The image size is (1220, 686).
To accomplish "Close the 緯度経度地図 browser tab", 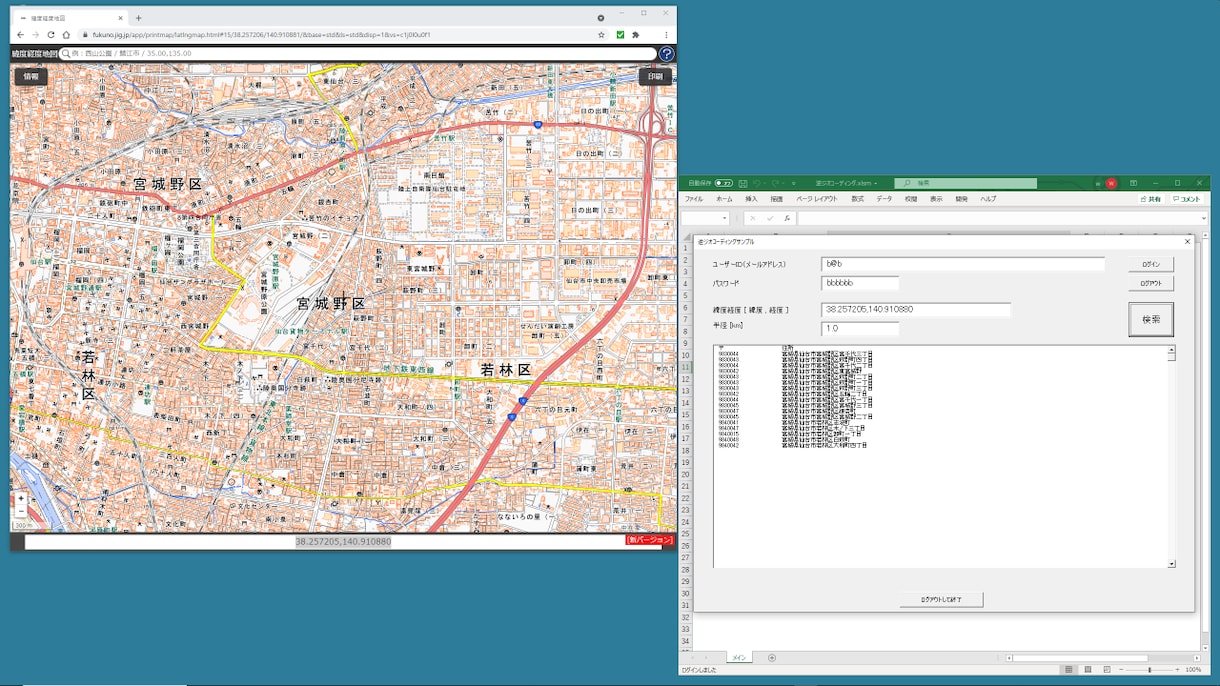I will point(120,18).
